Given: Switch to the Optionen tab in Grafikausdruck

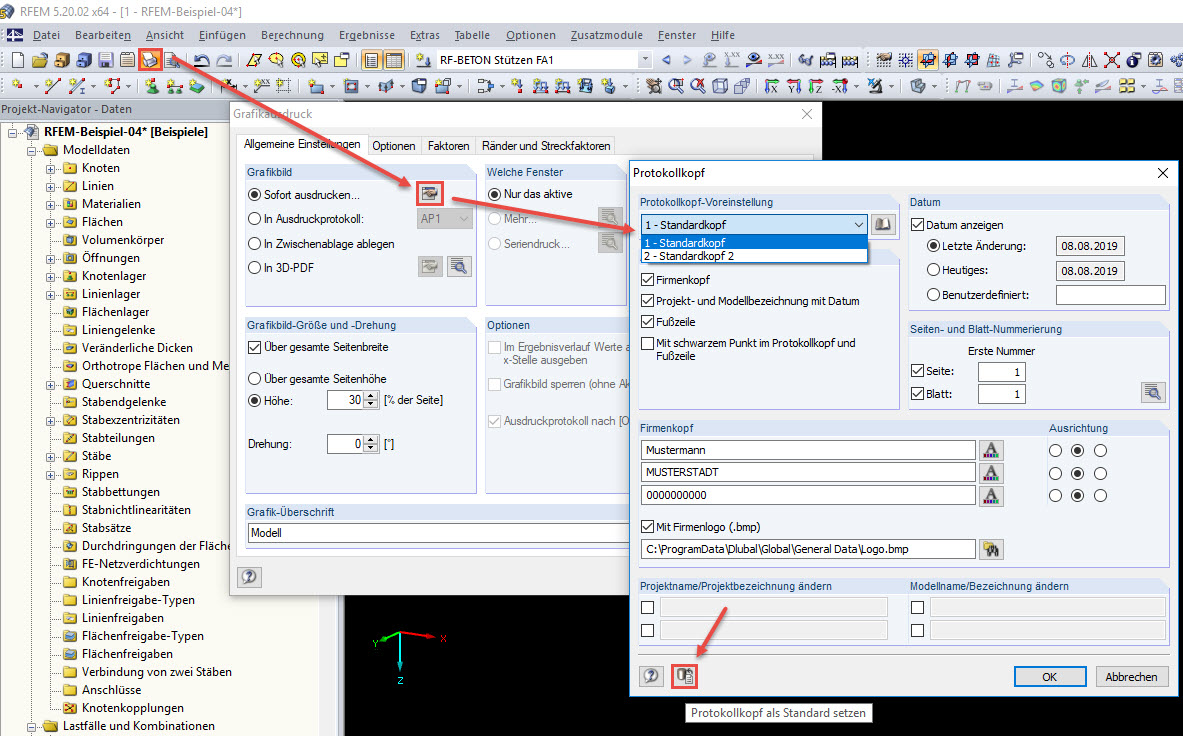Looking at the screenshot, I should pos(394,146).
